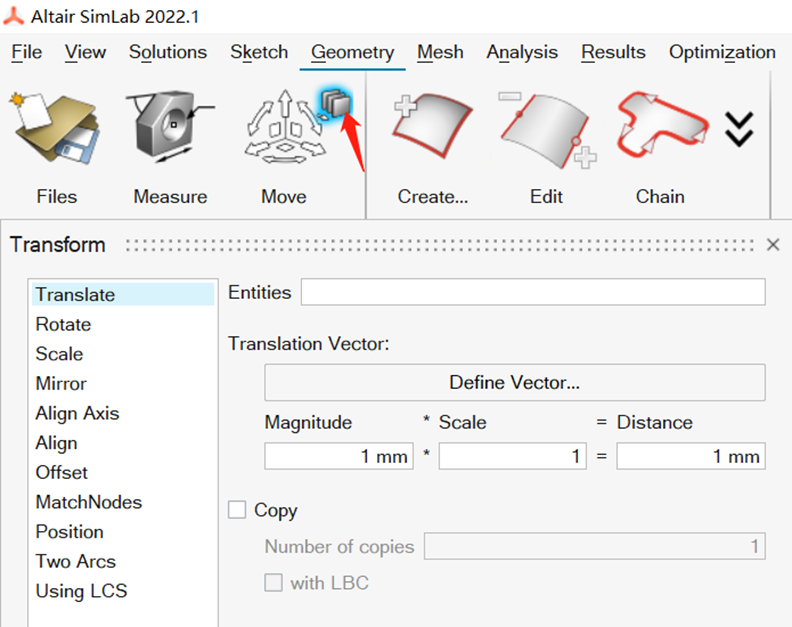Expand more ribbon tools with double chevron
792x627 pixels.
pyautogui.click(x=739, y=129)
